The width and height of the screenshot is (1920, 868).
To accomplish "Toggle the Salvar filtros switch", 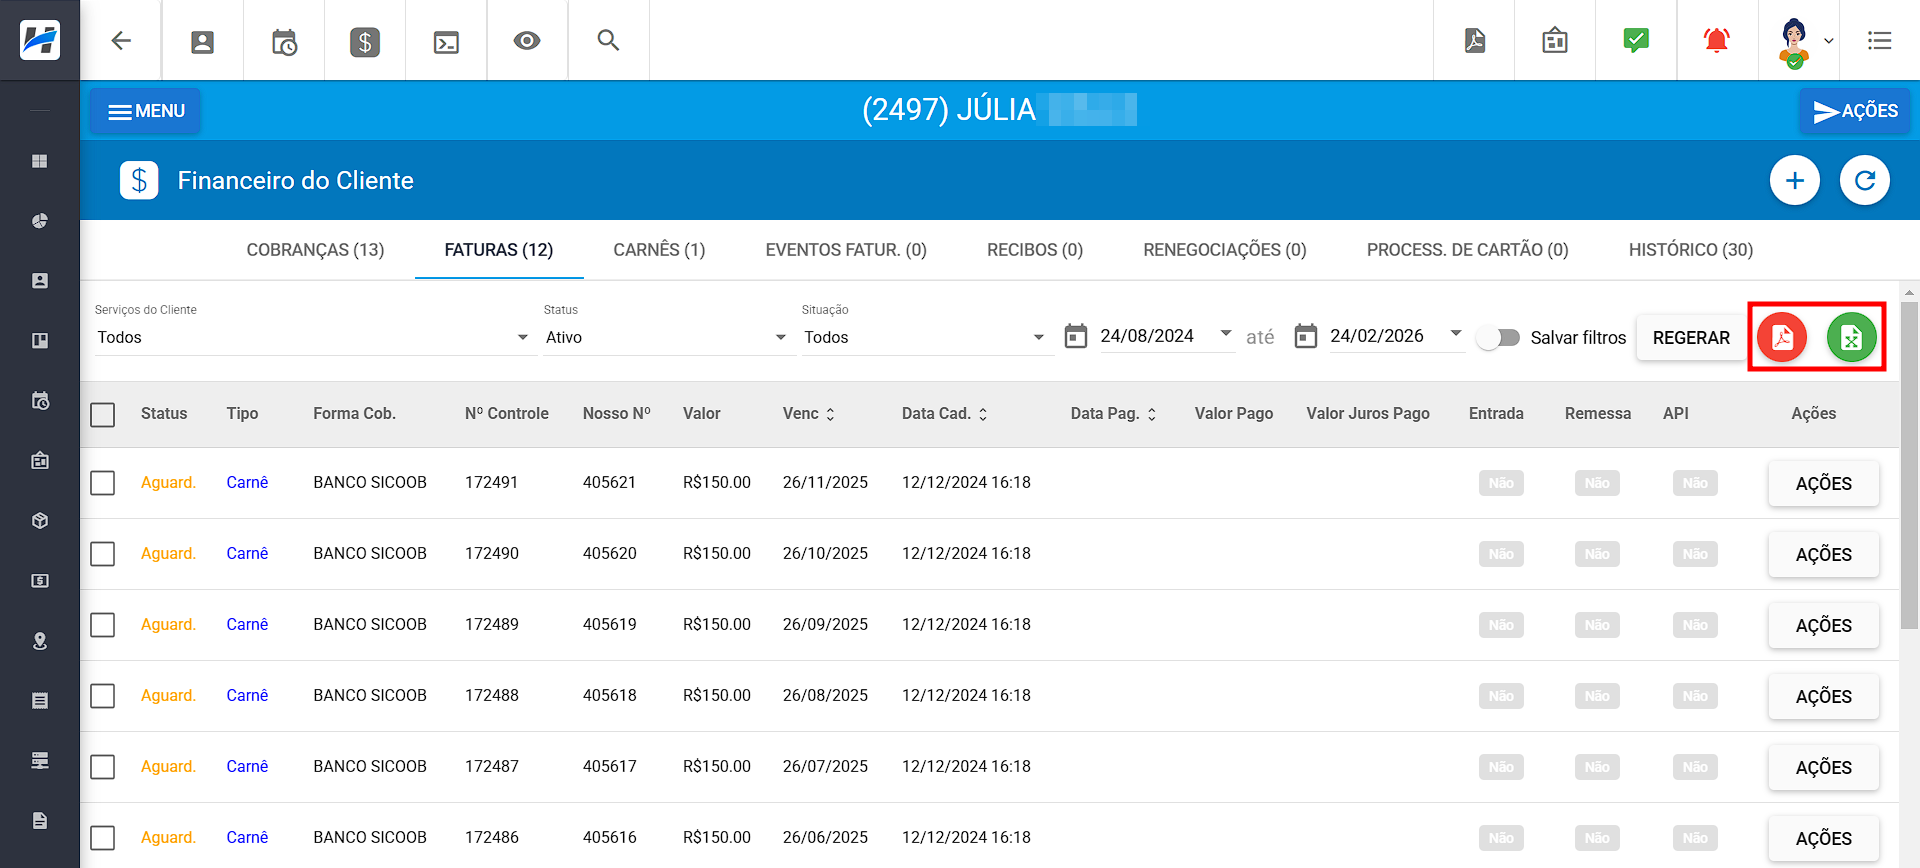I will pos(1499,338).
